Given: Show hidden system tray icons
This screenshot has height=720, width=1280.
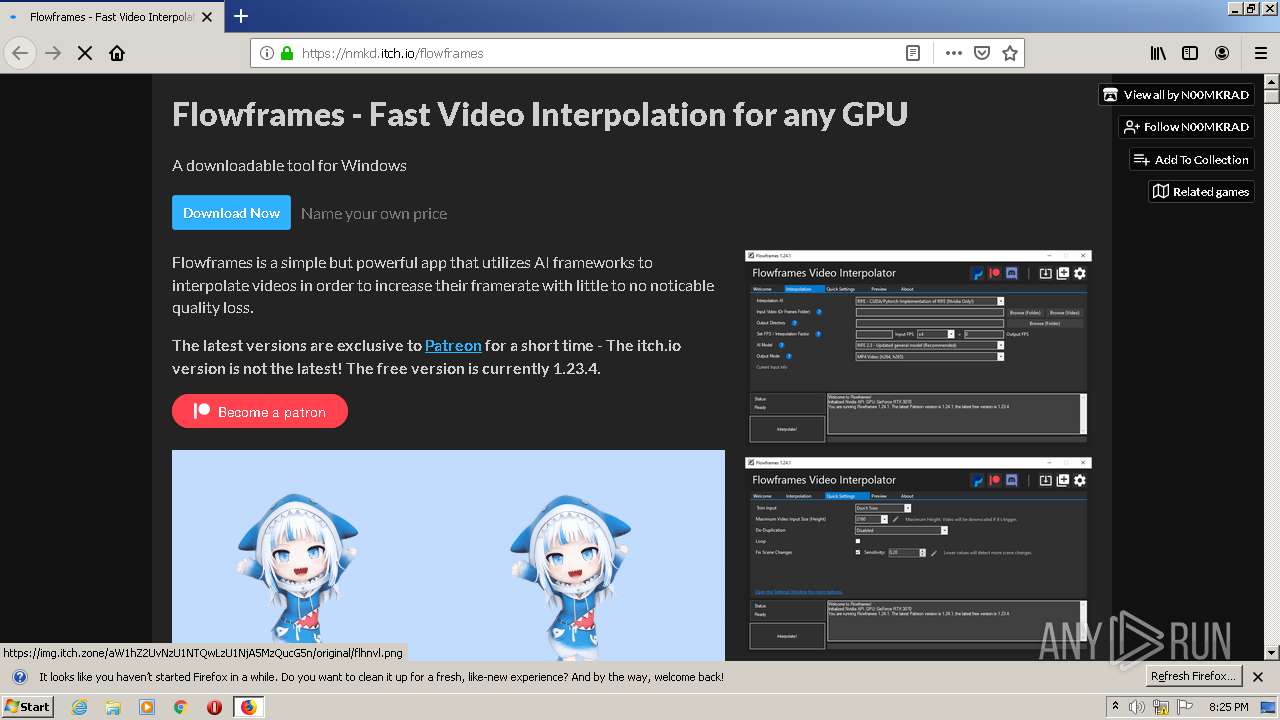Looking at the screenshot, I should 1116,707.
